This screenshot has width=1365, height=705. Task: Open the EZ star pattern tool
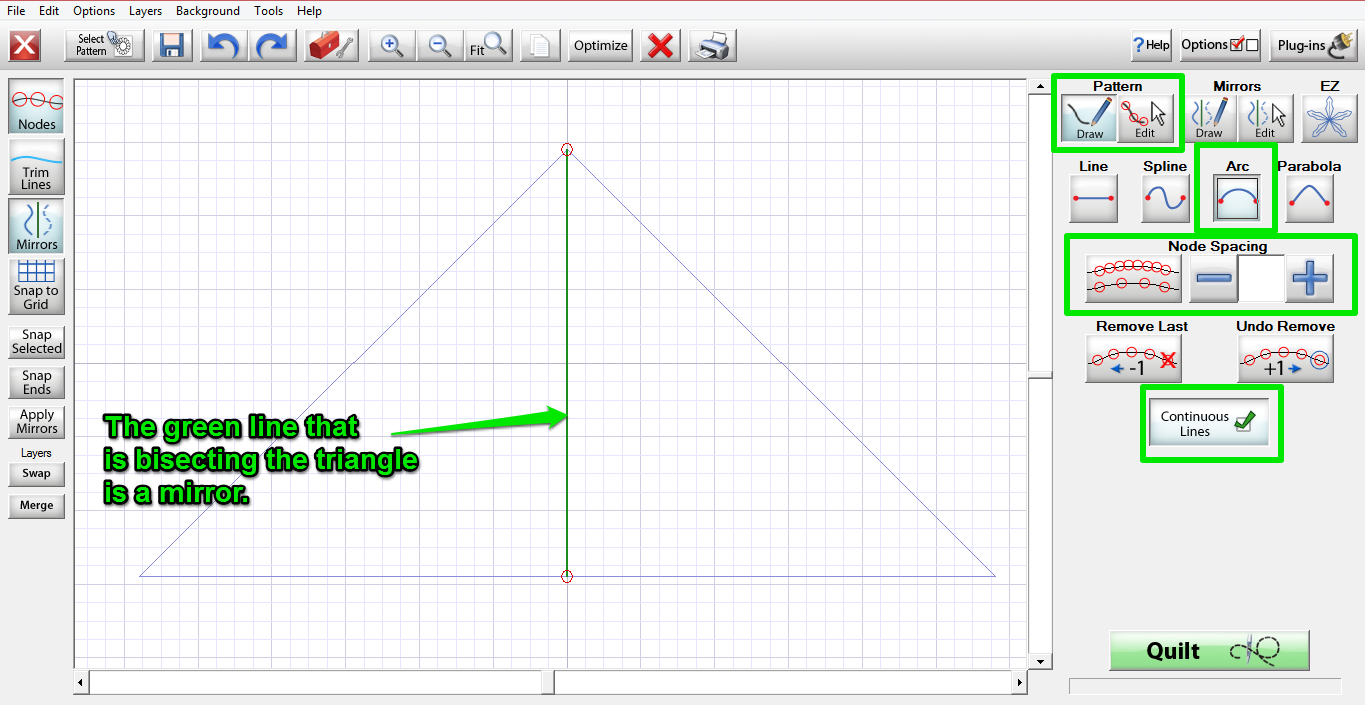pyautogui.click(x=1329, y=119)
